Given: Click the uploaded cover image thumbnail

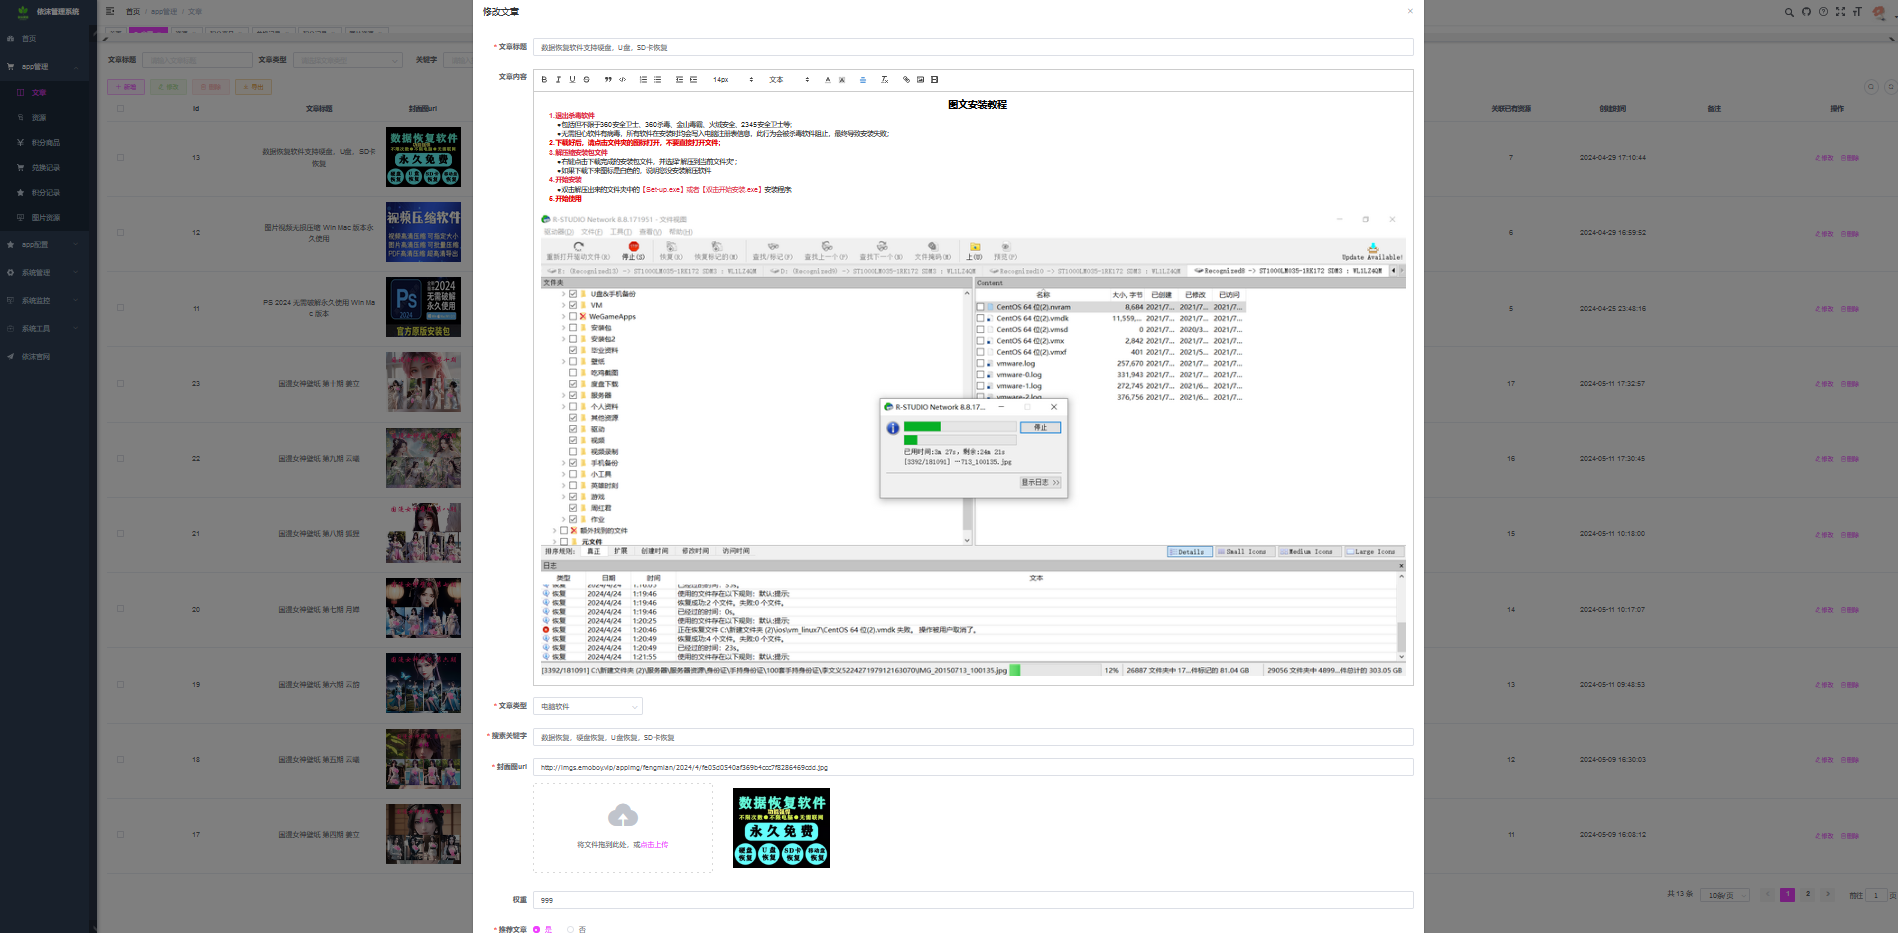Looking at the screenshot, I should pyautogui.click(x=781, y=828).
